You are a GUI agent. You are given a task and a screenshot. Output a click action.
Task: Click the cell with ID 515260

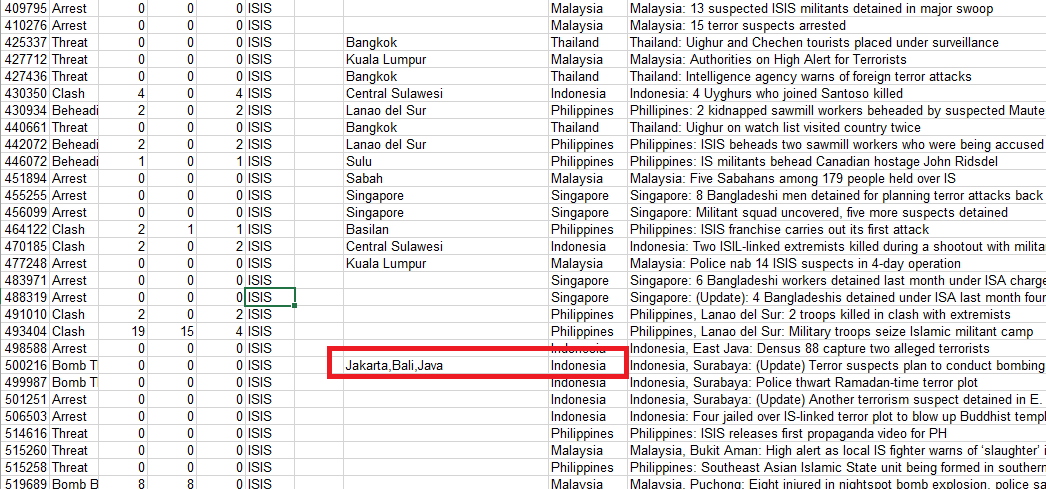point(25,451)
